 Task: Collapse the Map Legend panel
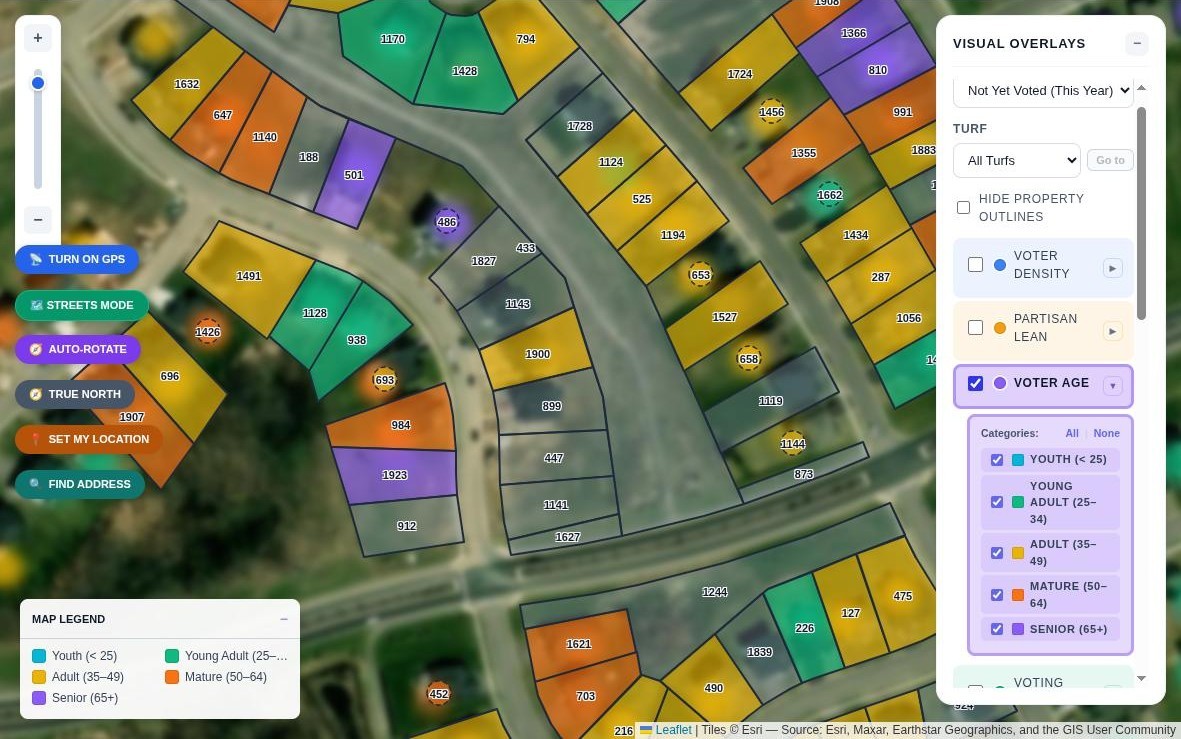[284, 619]
